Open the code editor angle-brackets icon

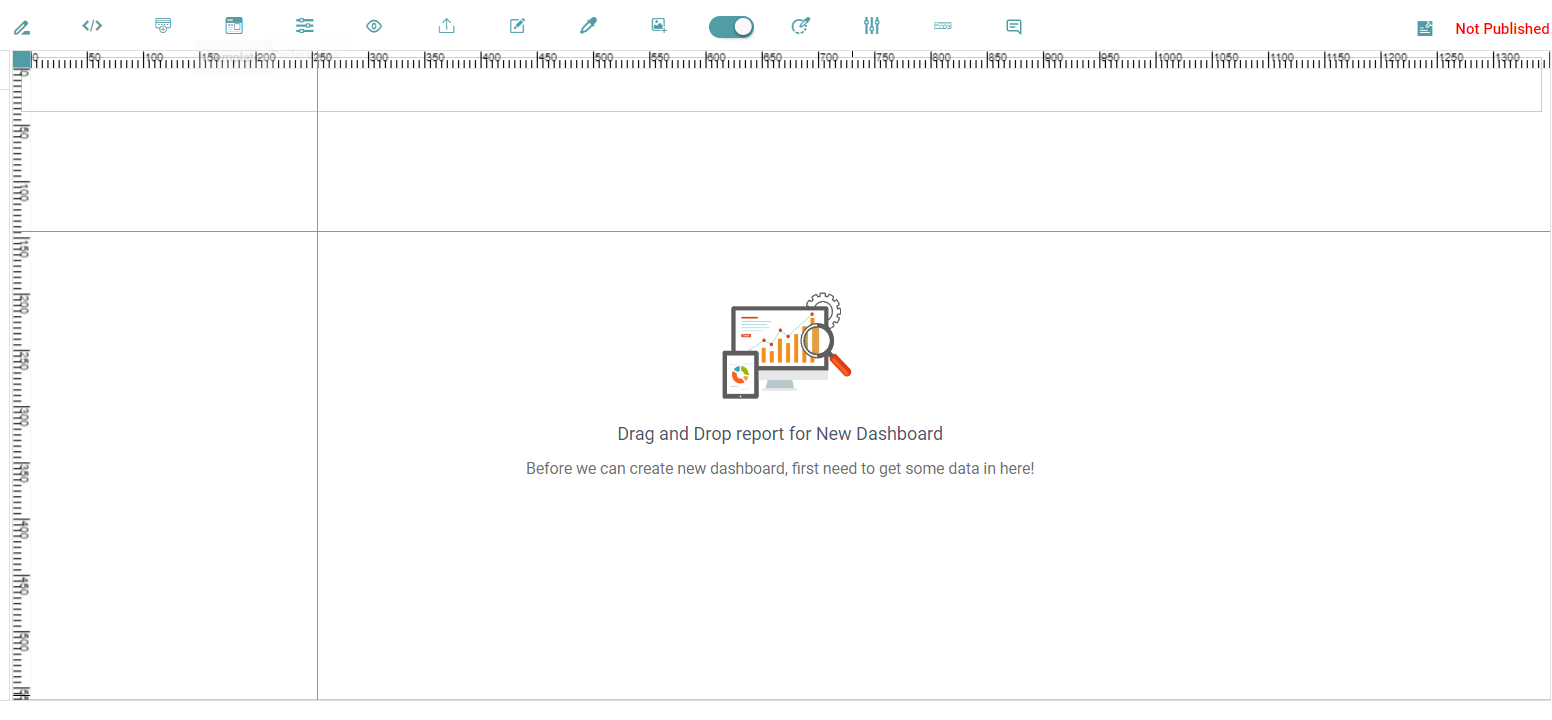92,26
